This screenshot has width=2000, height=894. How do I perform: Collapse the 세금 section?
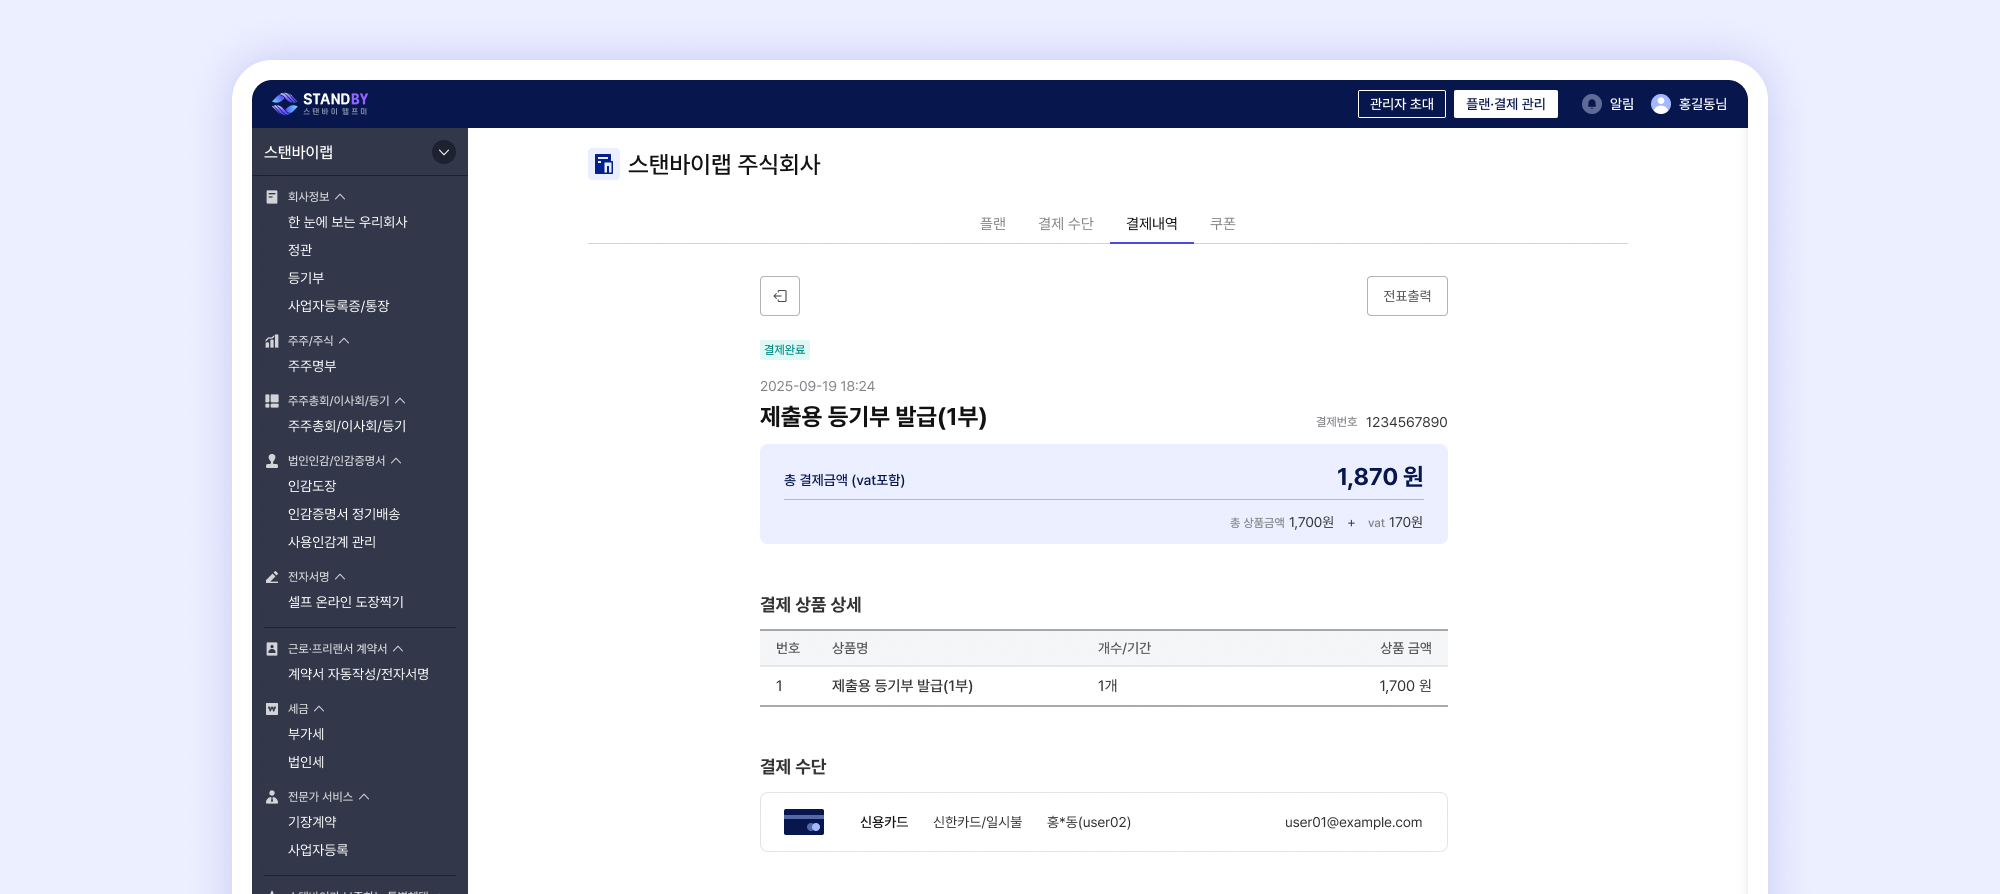point(319,709)
